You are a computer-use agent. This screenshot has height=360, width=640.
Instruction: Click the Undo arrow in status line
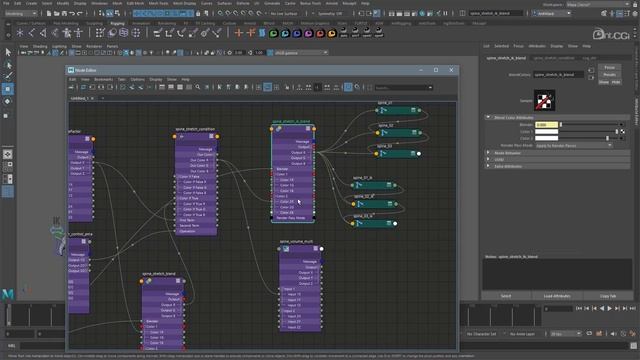coord(72,13)
